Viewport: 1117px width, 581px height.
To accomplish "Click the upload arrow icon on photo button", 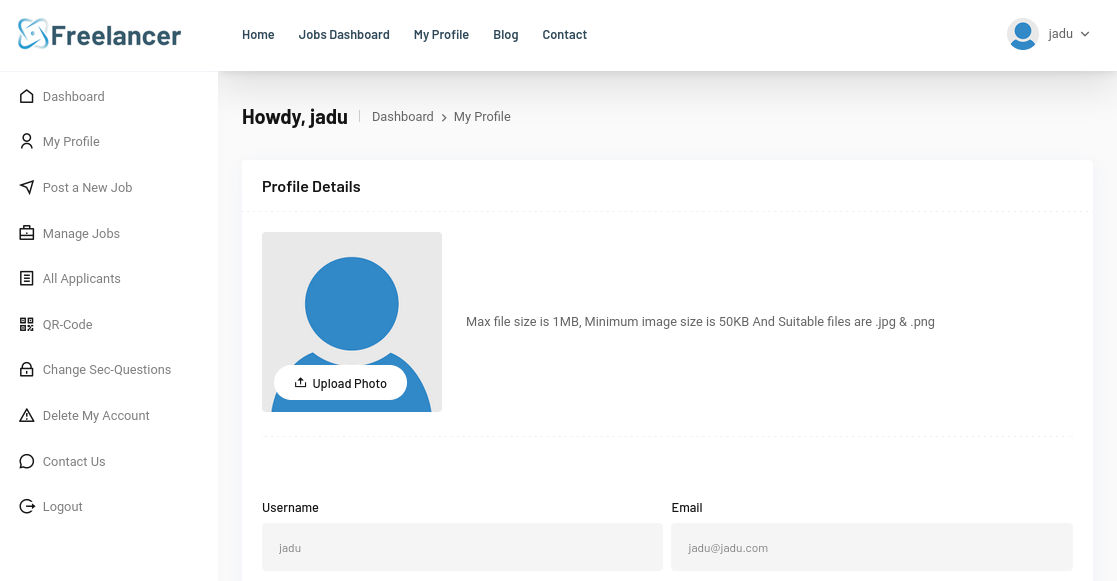I will pos(301,382).
